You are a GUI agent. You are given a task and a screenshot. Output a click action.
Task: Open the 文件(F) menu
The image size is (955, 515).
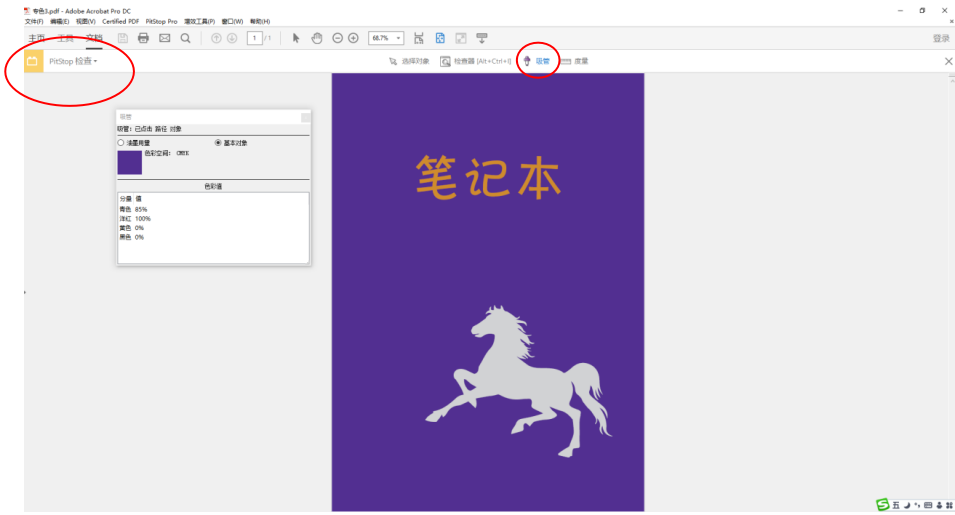[x=34, y=21]
